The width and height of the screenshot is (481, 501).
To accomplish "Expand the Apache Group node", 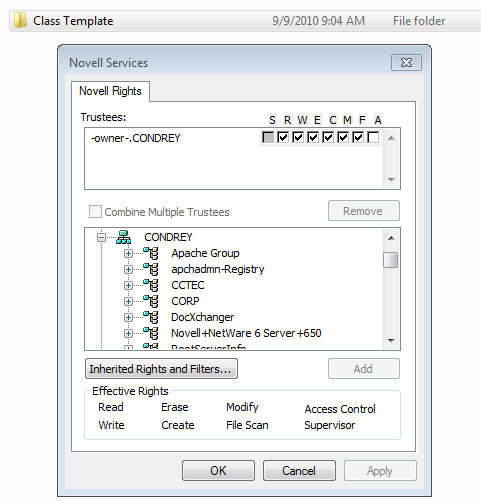I will click(x=128, y=254).
